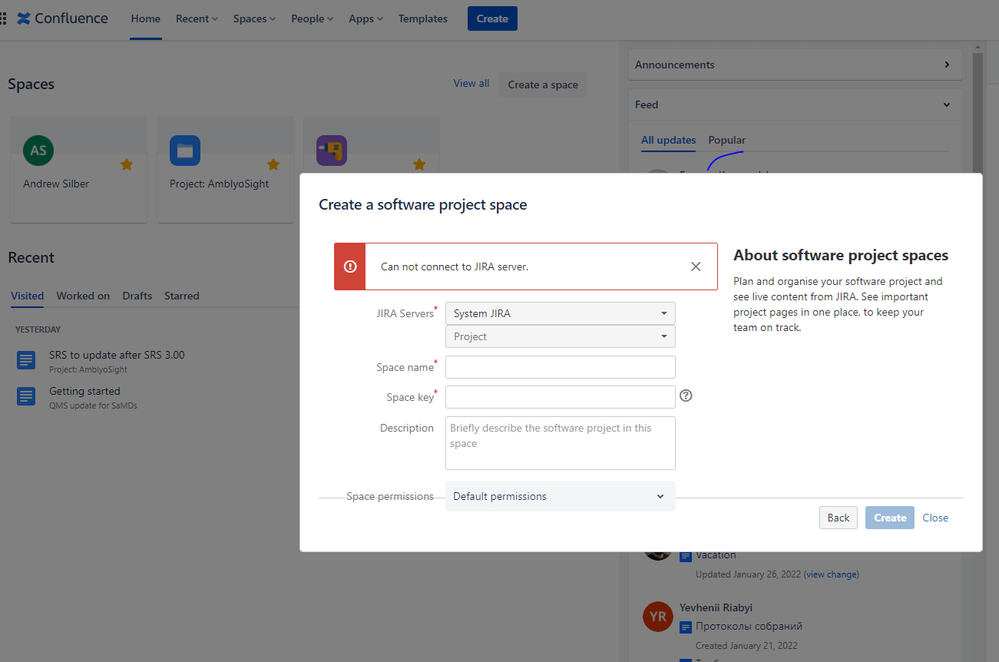Screen dimensions: 999x662
Task: Open the Apps menu dropdown
Action: [366, 18]
